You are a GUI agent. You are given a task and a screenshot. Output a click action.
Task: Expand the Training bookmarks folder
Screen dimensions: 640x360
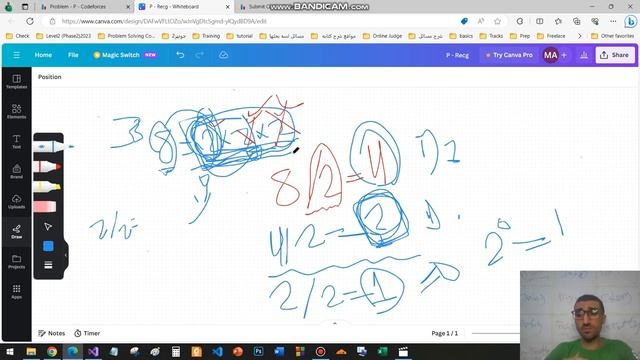206,36
